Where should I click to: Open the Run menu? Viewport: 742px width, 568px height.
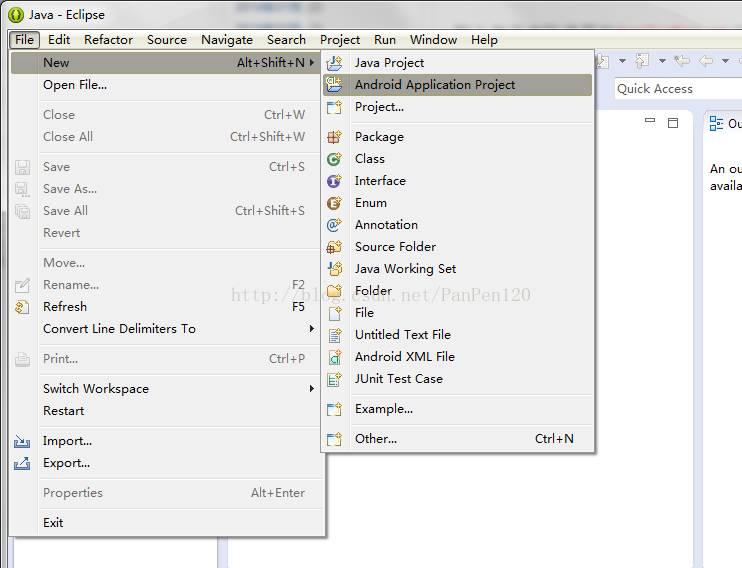(x=385, y=40)
